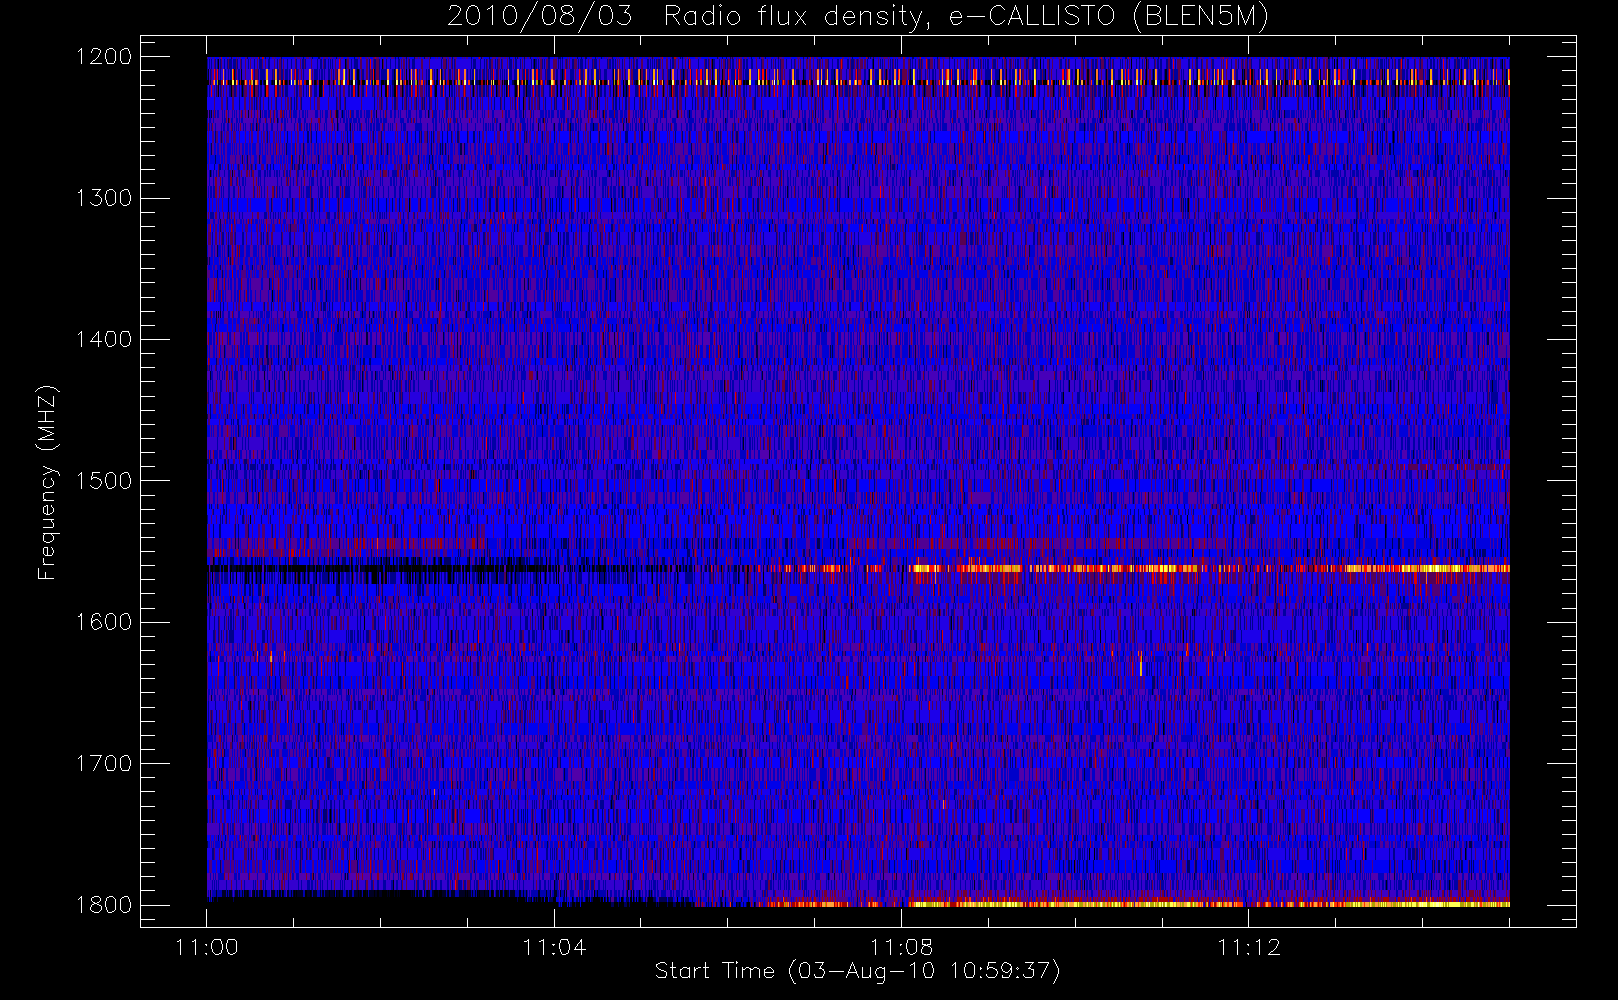The height and width of the screenshot is (1000, 1618).
Task: Select the 1300 frequency tick label
Action: [104, 198]
